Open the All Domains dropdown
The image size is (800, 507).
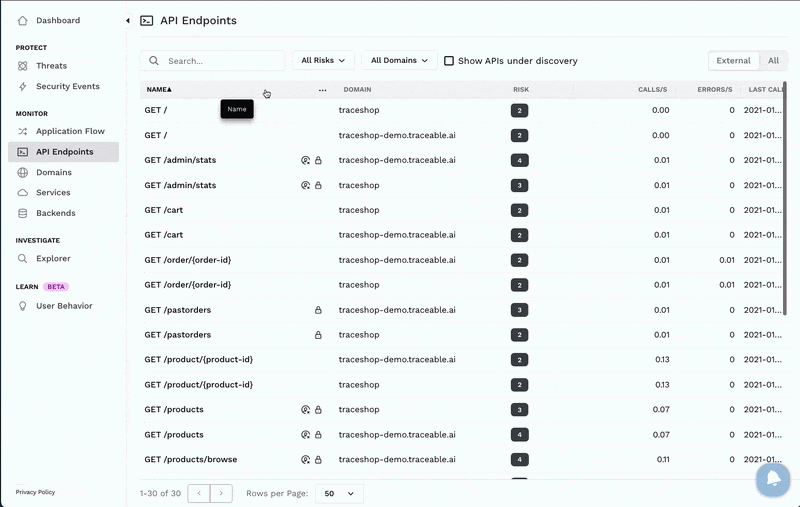click(398, 61)
